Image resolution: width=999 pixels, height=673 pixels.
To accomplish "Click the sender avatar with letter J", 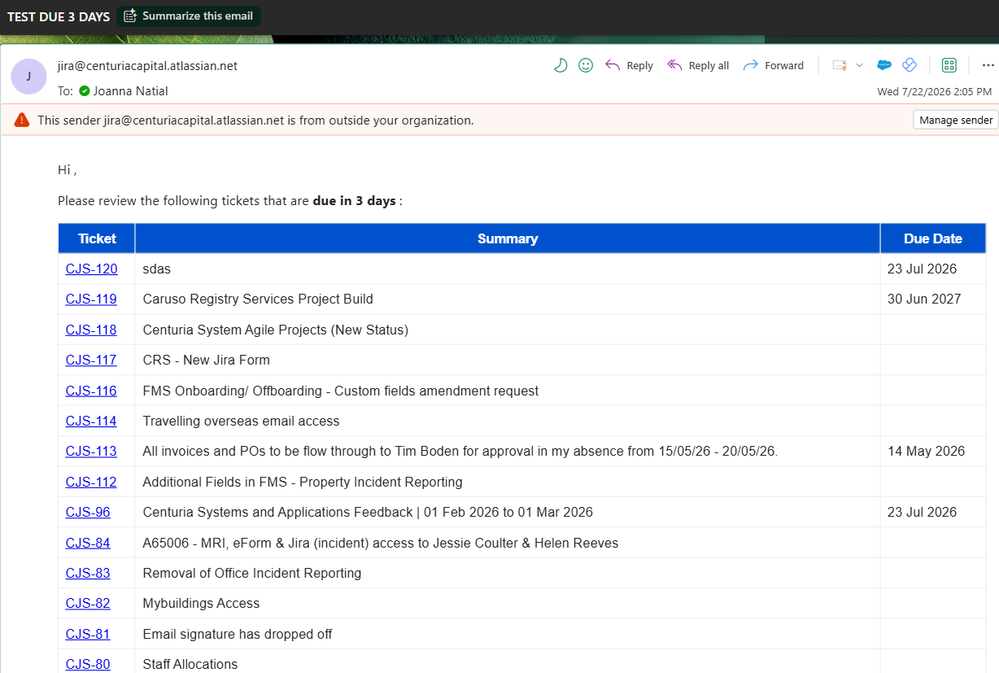I will point(29,76).
